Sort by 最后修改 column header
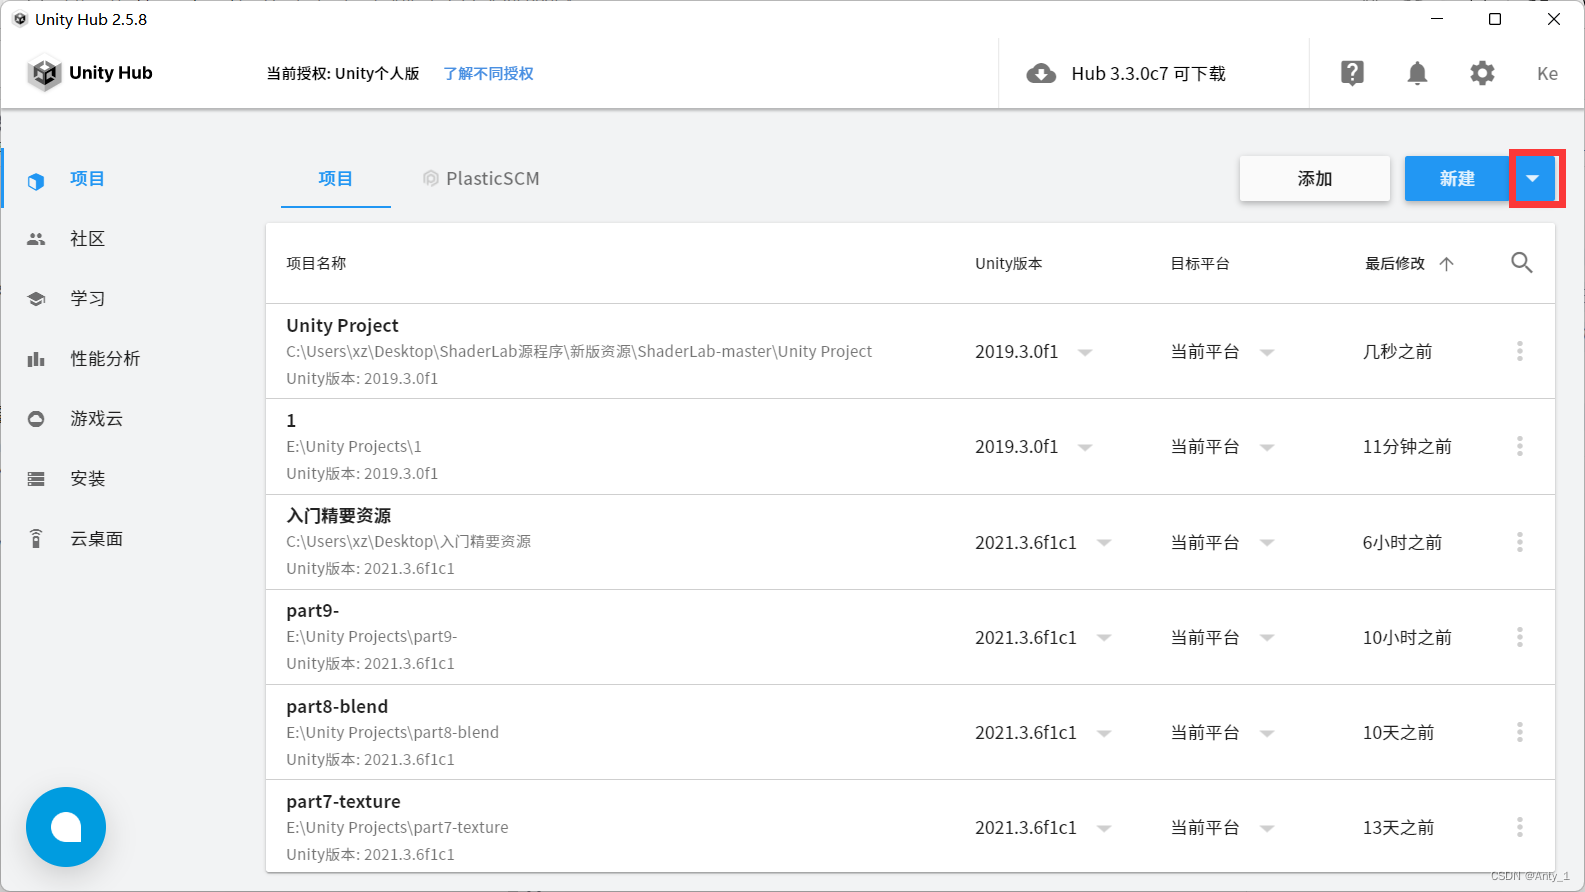The height and width of the screenshot is (892, 1585). click(1395, 264)
